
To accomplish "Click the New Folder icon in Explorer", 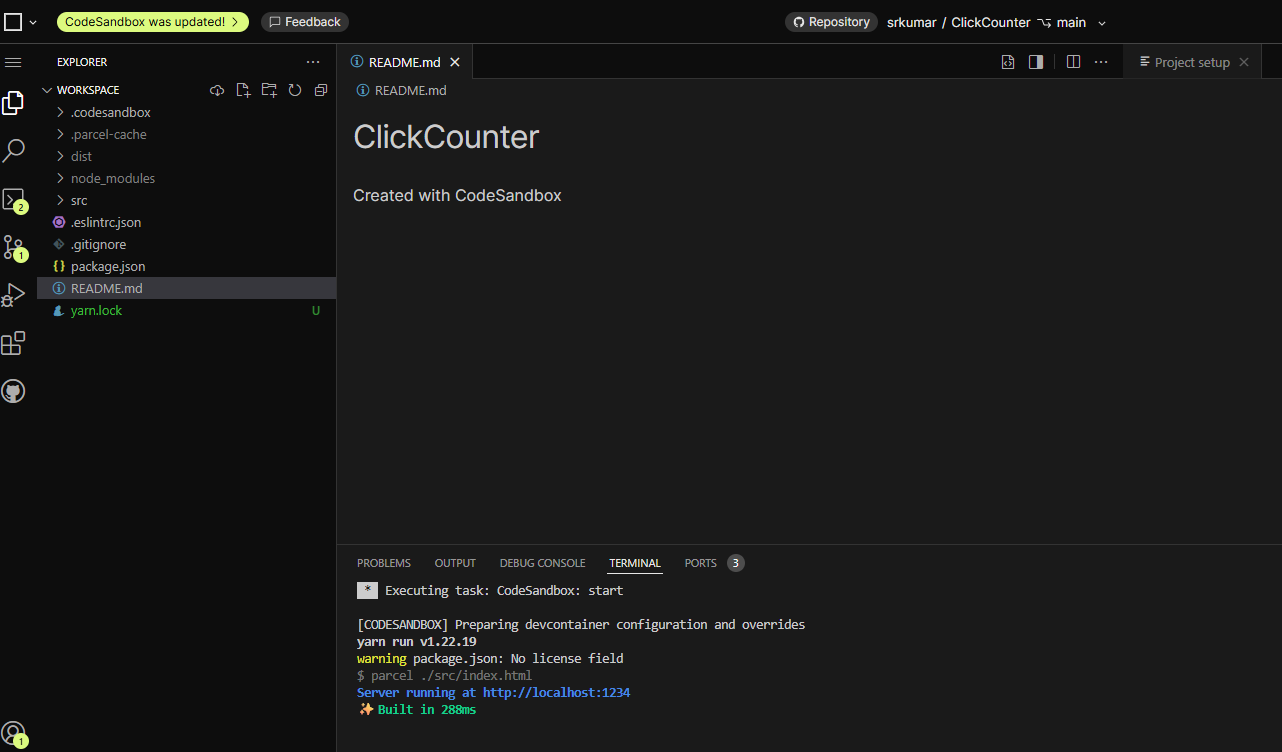I will pyautogui.click(x=269, y=90).
